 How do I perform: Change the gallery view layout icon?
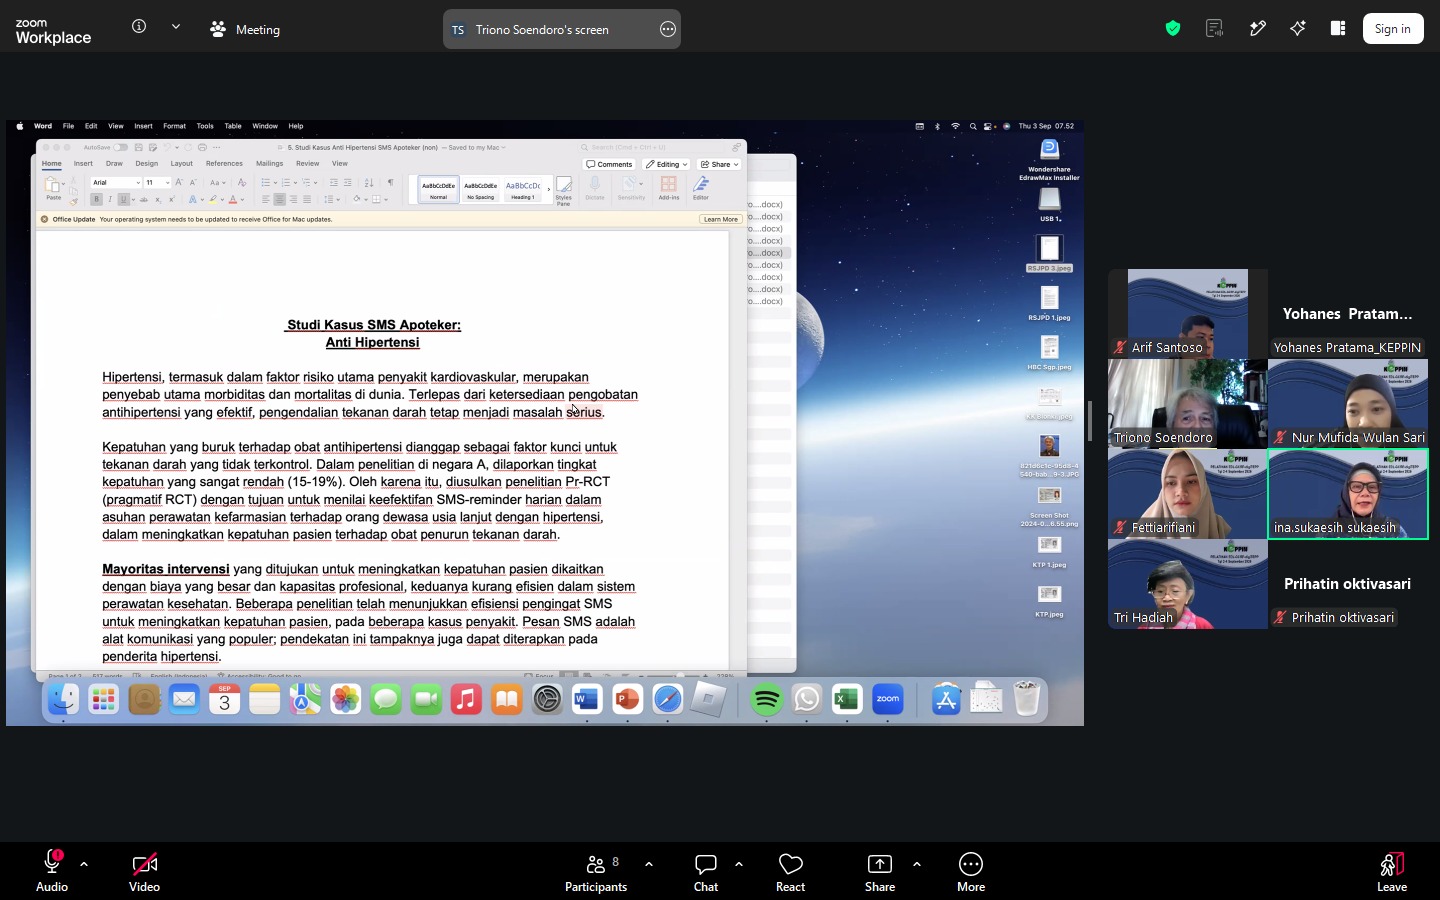[x=1338, y=28]
